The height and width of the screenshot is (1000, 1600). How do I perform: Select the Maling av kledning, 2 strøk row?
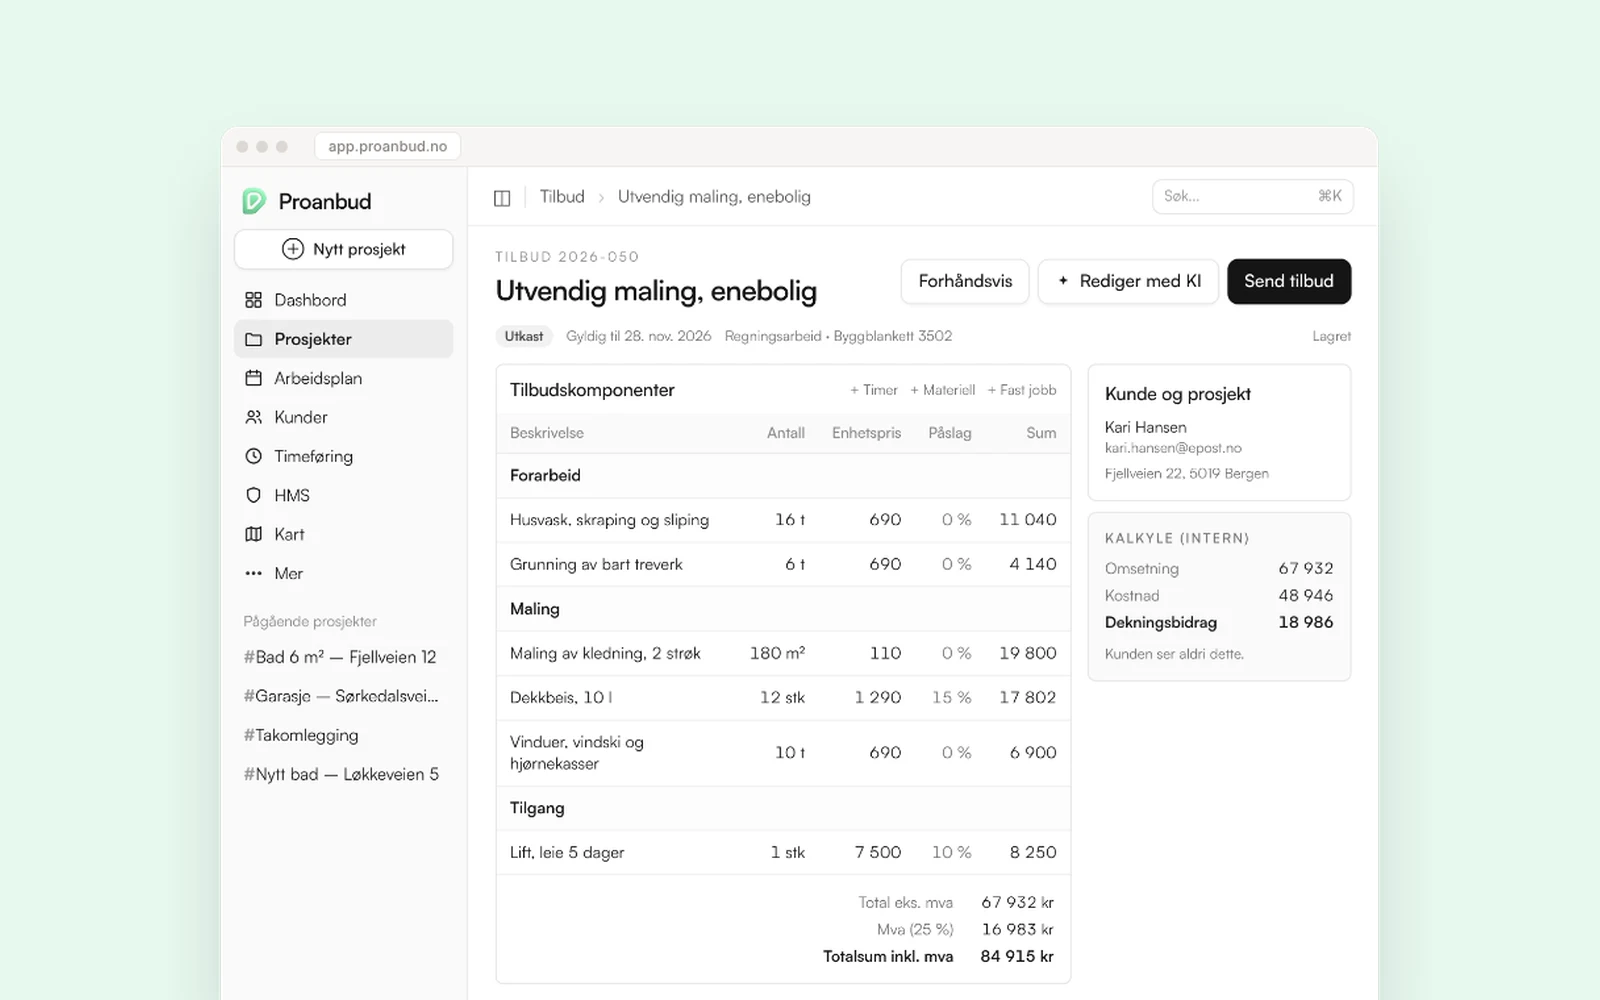[783, 653]
